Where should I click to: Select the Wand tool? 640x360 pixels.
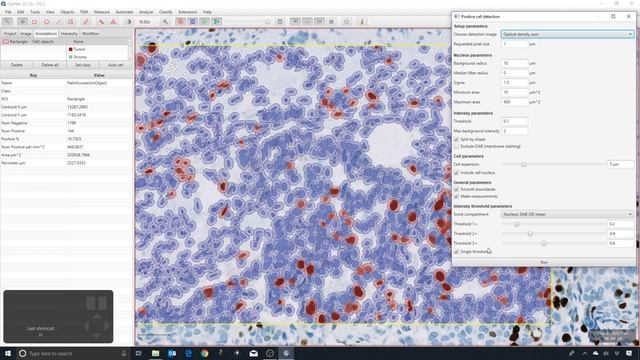tap(101, 22)
